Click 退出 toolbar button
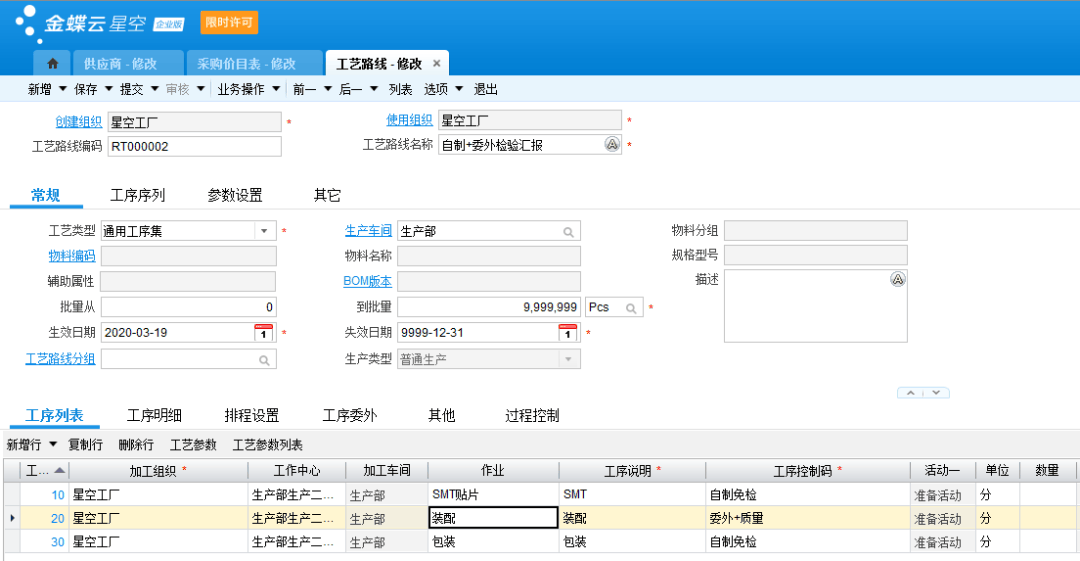Viewport: 1080px width, 561px height. [486, 89]
